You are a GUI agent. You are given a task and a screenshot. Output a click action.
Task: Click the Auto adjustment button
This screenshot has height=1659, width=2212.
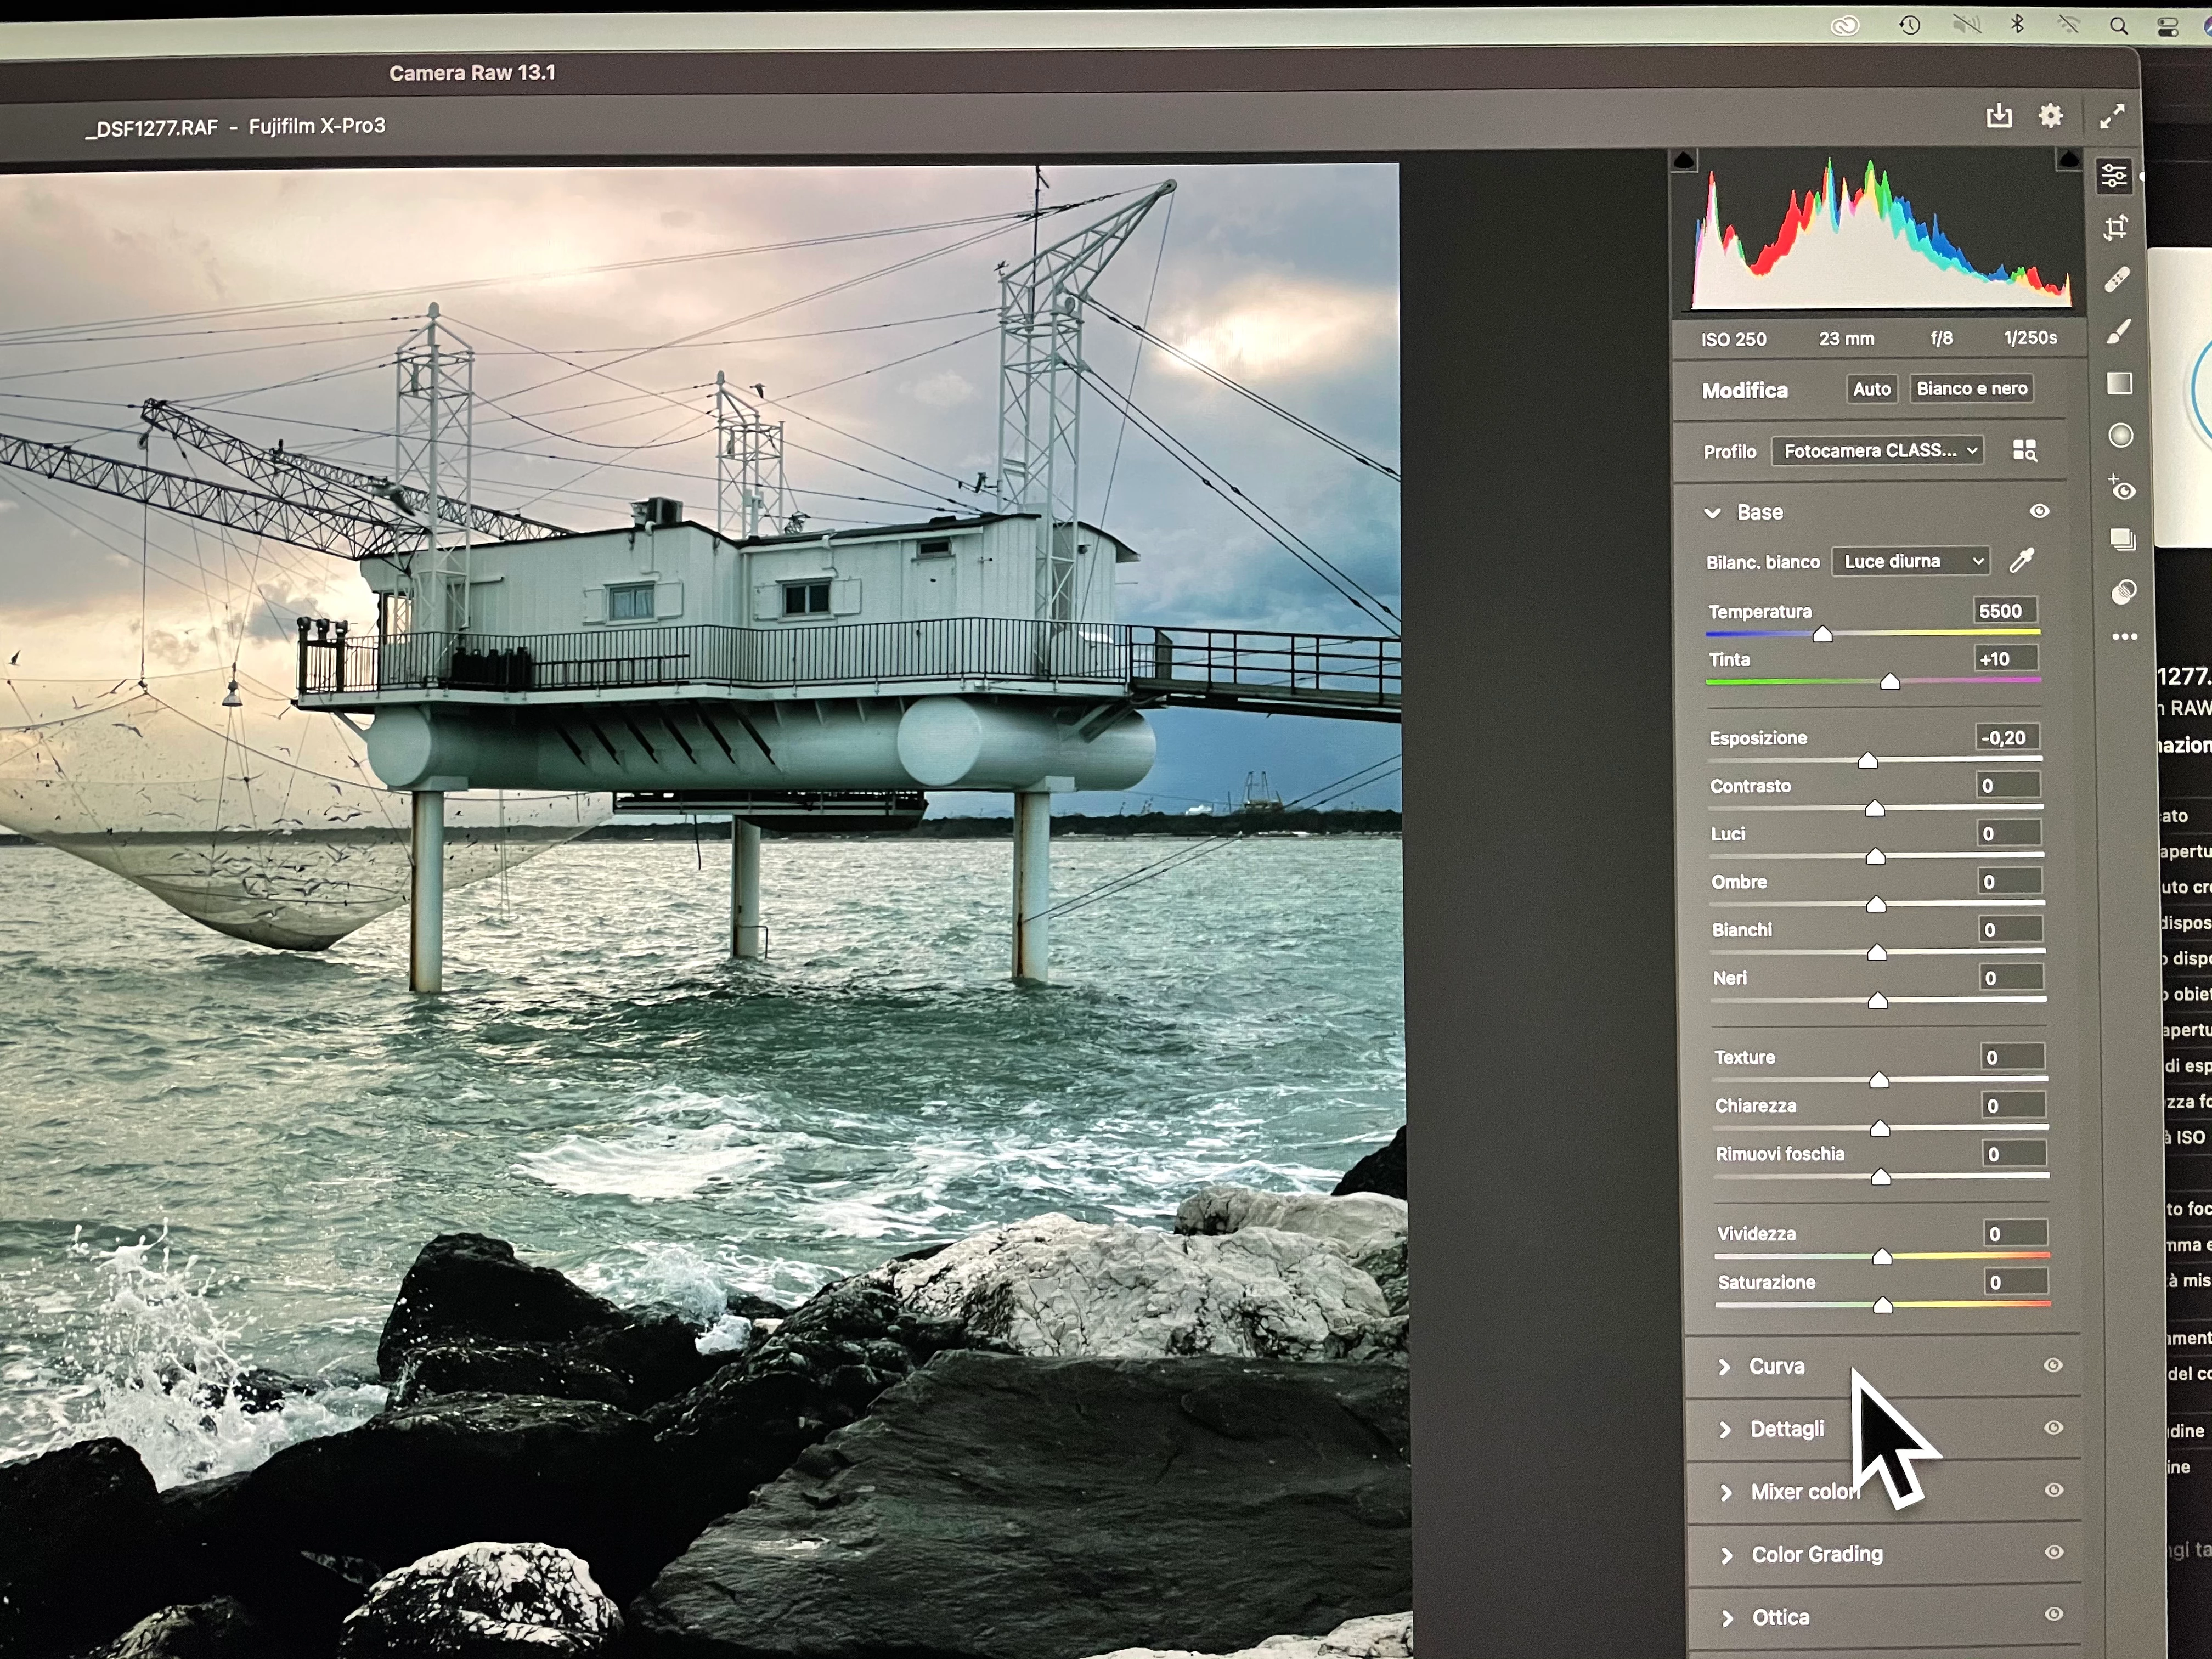[x=1871, y=389]
